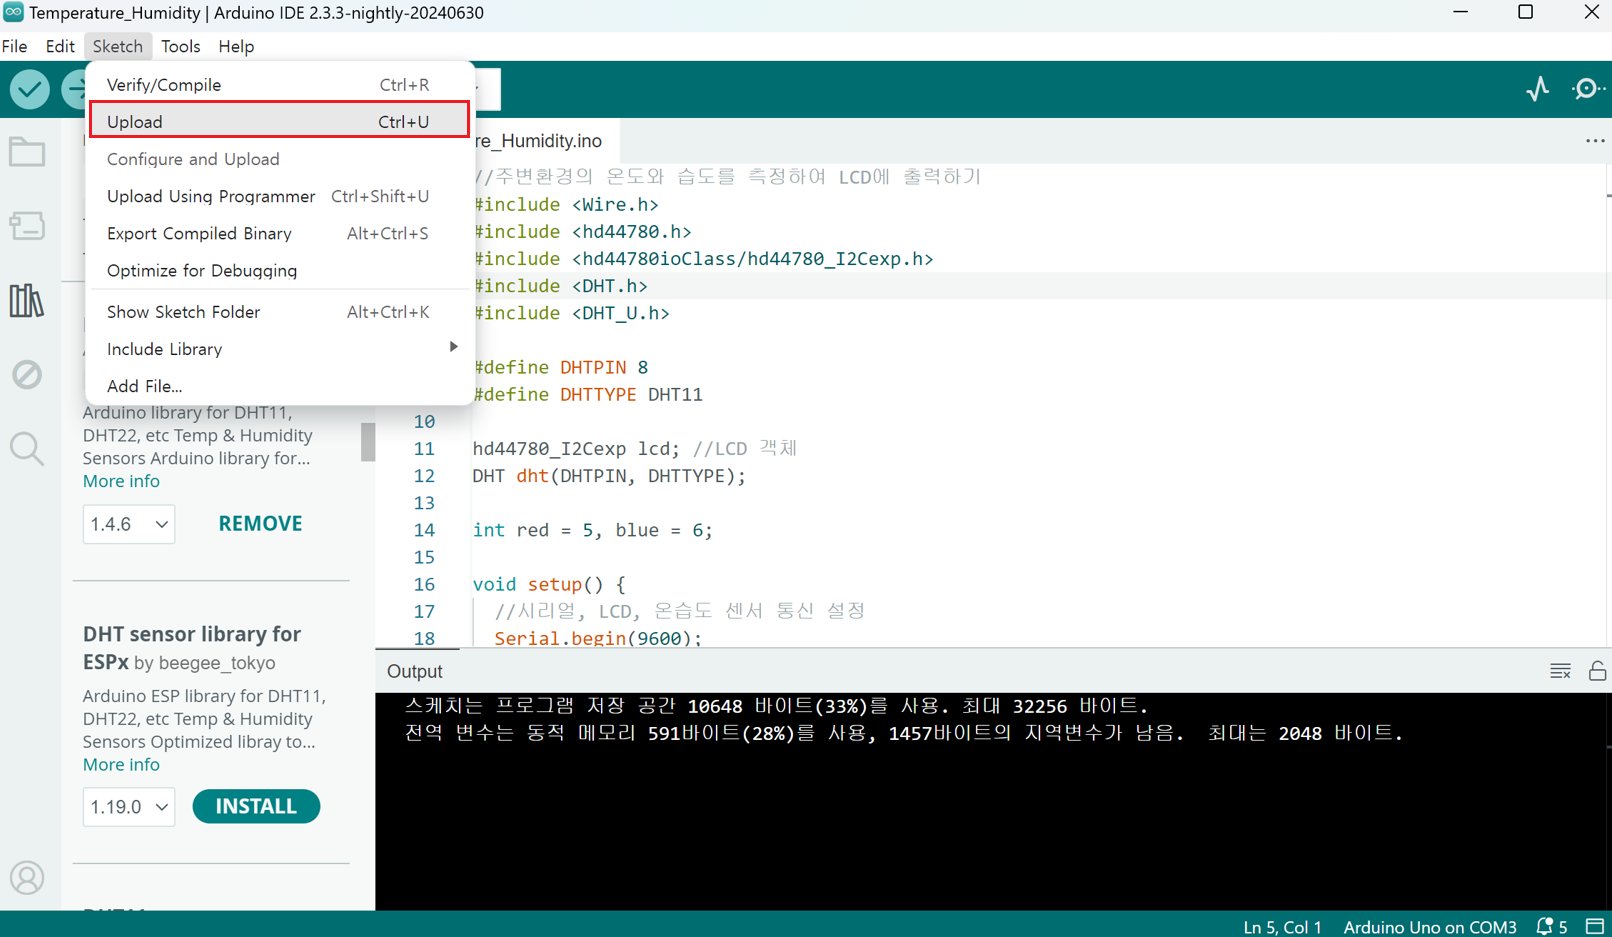Click REMOVE for DHT sensor library

[260, 524]
